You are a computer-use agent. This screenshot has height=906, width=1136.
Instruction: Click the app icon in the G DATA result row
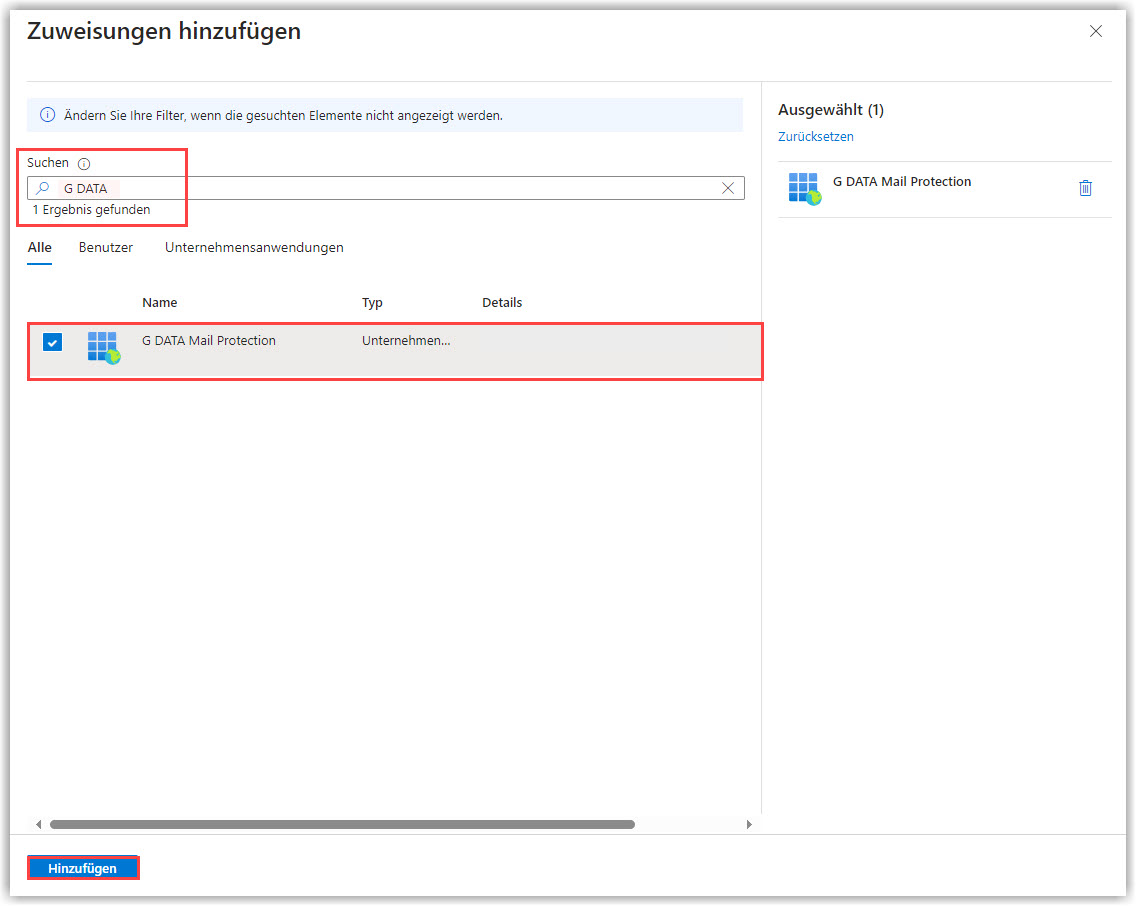tap(104, 348)
